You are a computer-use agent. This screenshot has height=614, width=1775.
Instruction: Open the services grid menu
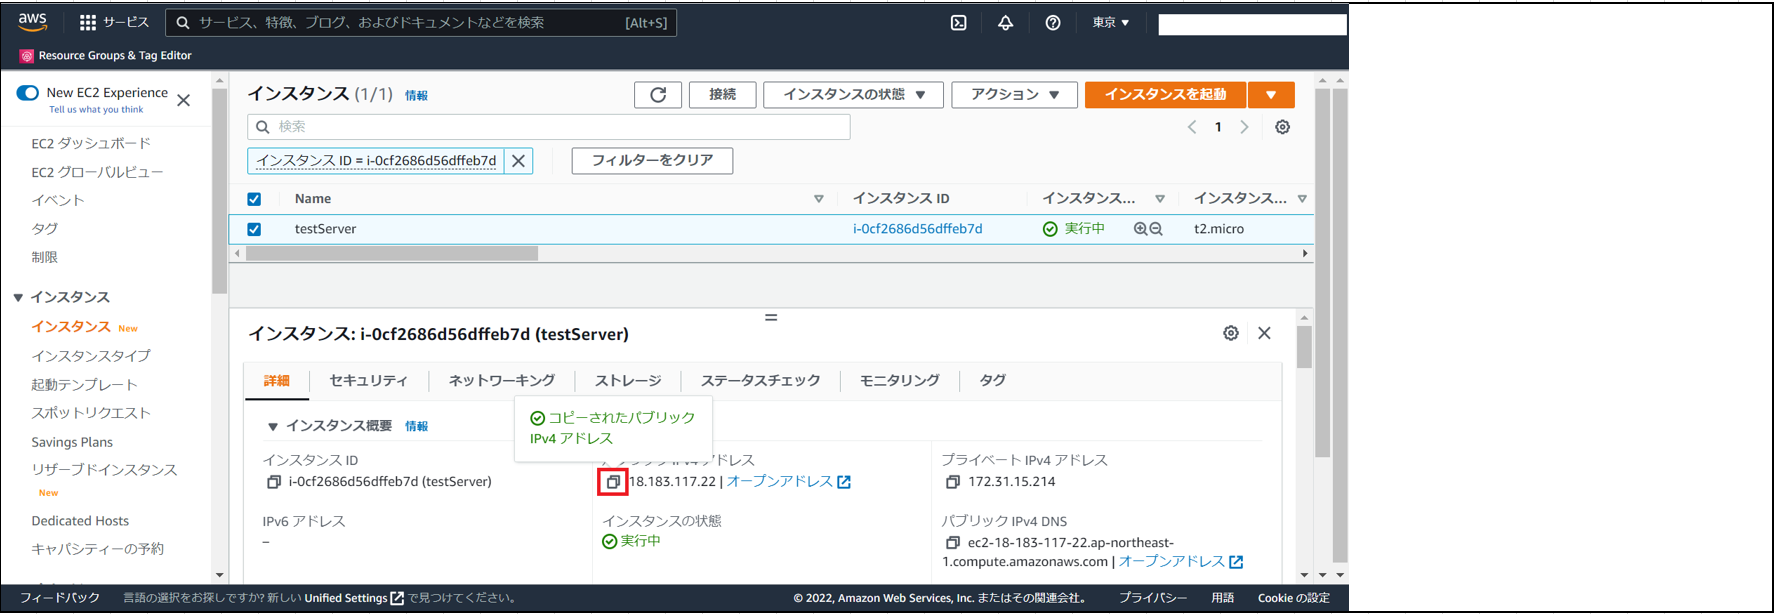click(x=88, y=22)
